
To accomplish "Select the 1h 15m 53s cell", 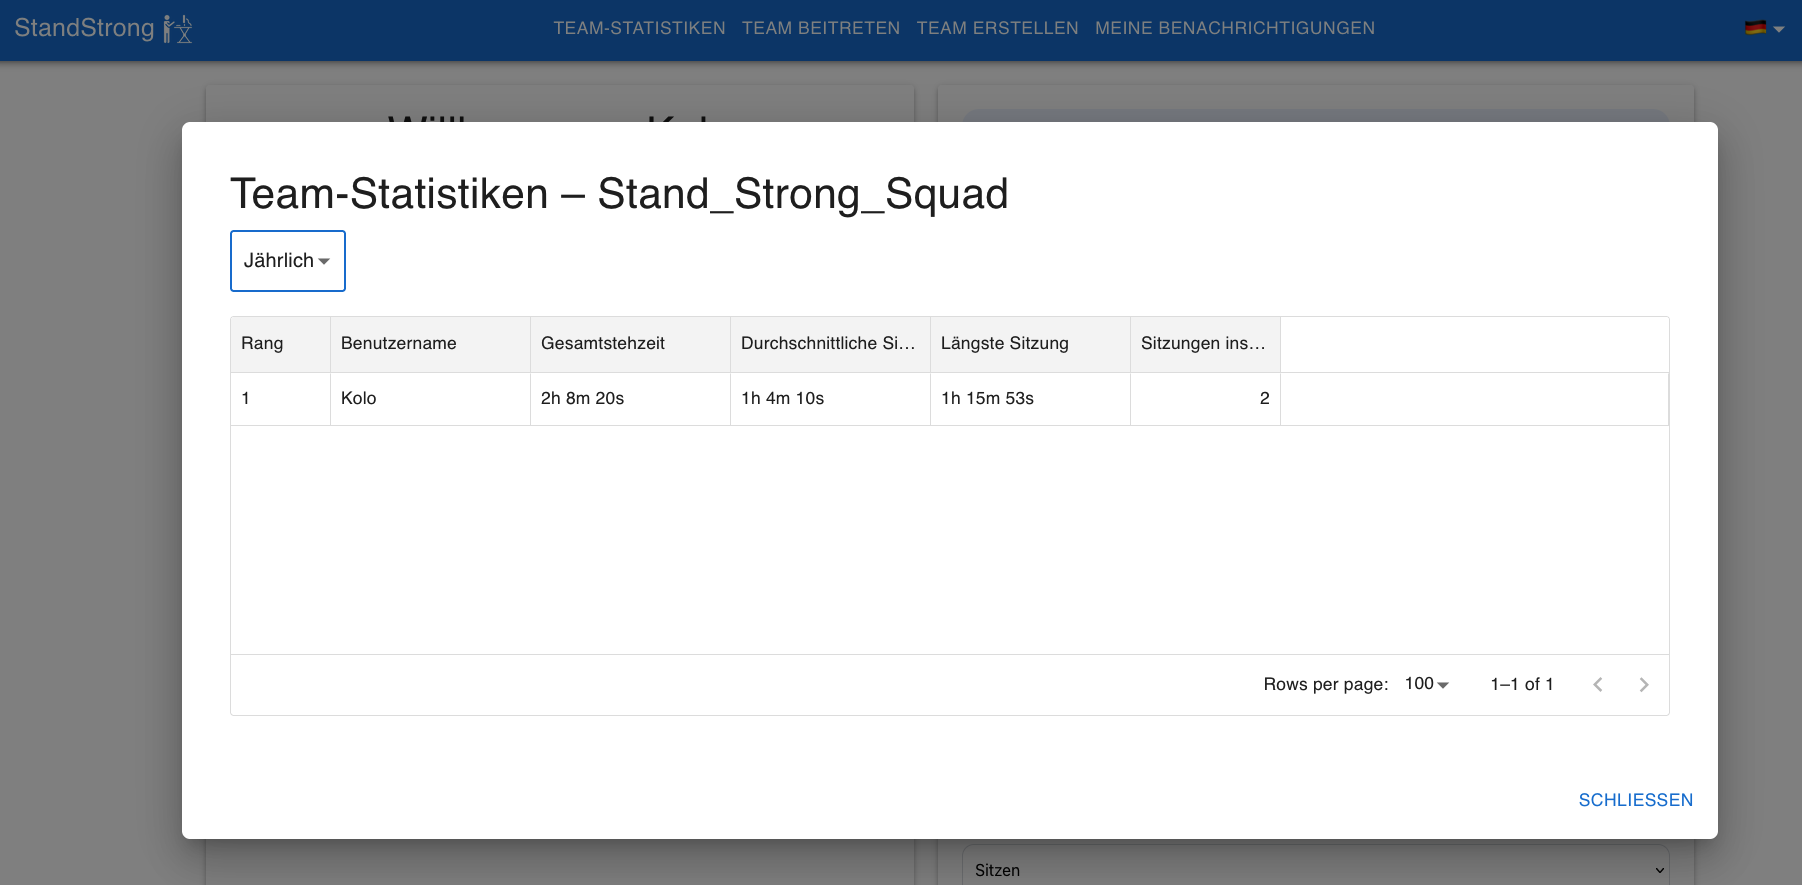I will coord(1031,399).
